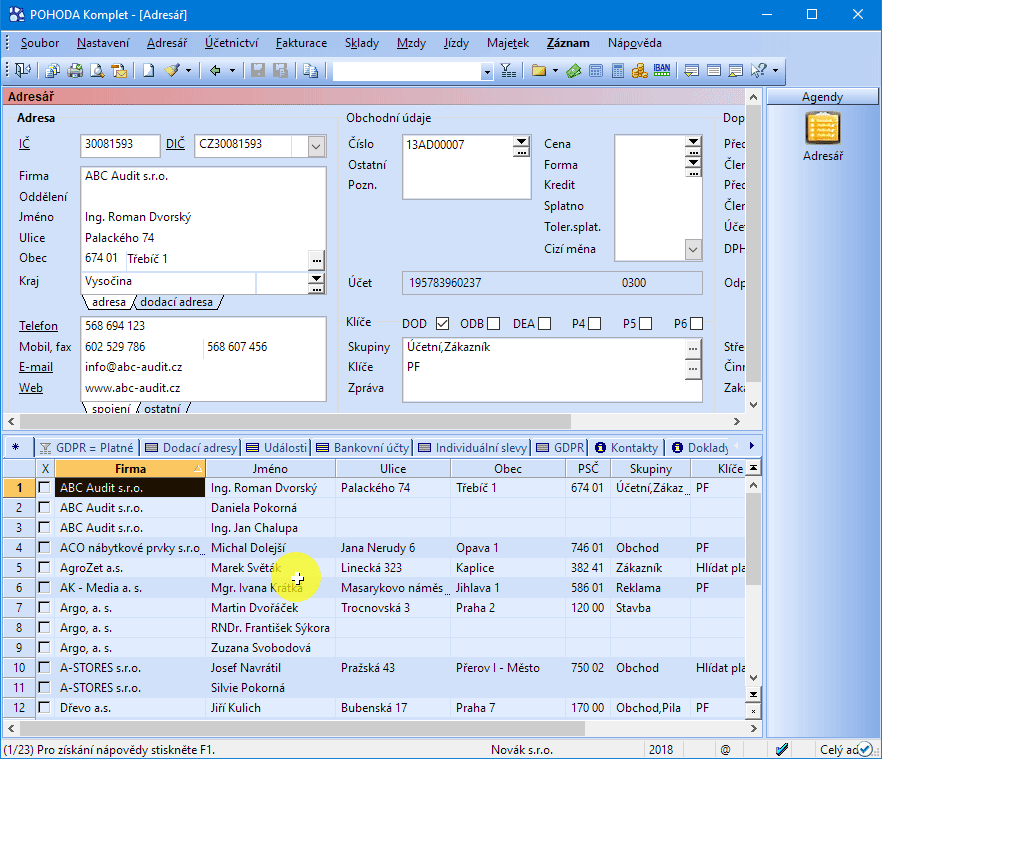Open the toolbar search combo box dropdown
Viewport: 1019px width, 854px height.
pos(487,72)
